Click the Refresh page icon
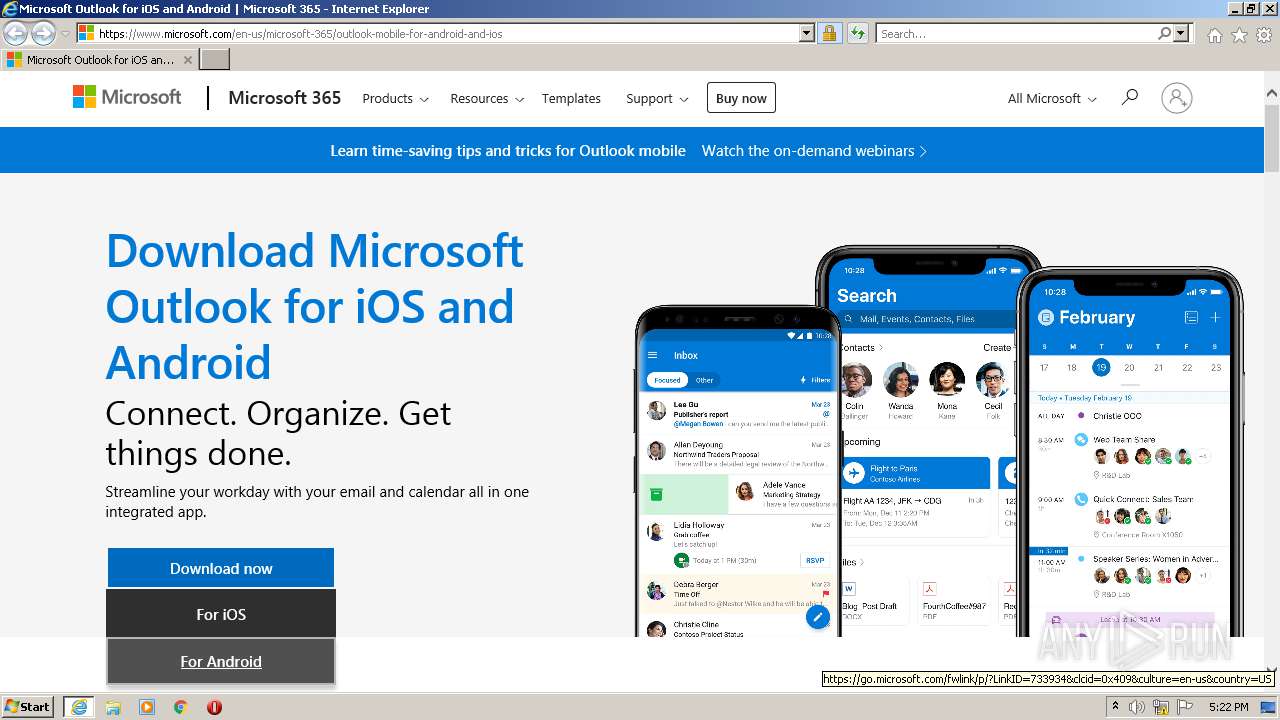This screenshot has height=720, width=1280. click(857, 33)
